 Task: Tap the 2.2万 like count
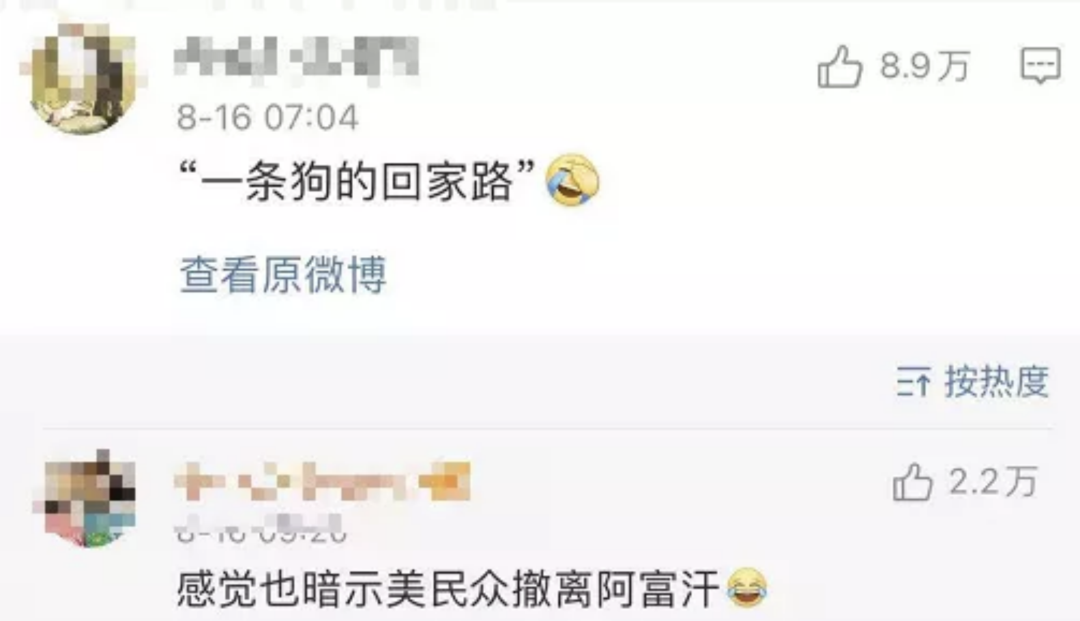[993, 482]
